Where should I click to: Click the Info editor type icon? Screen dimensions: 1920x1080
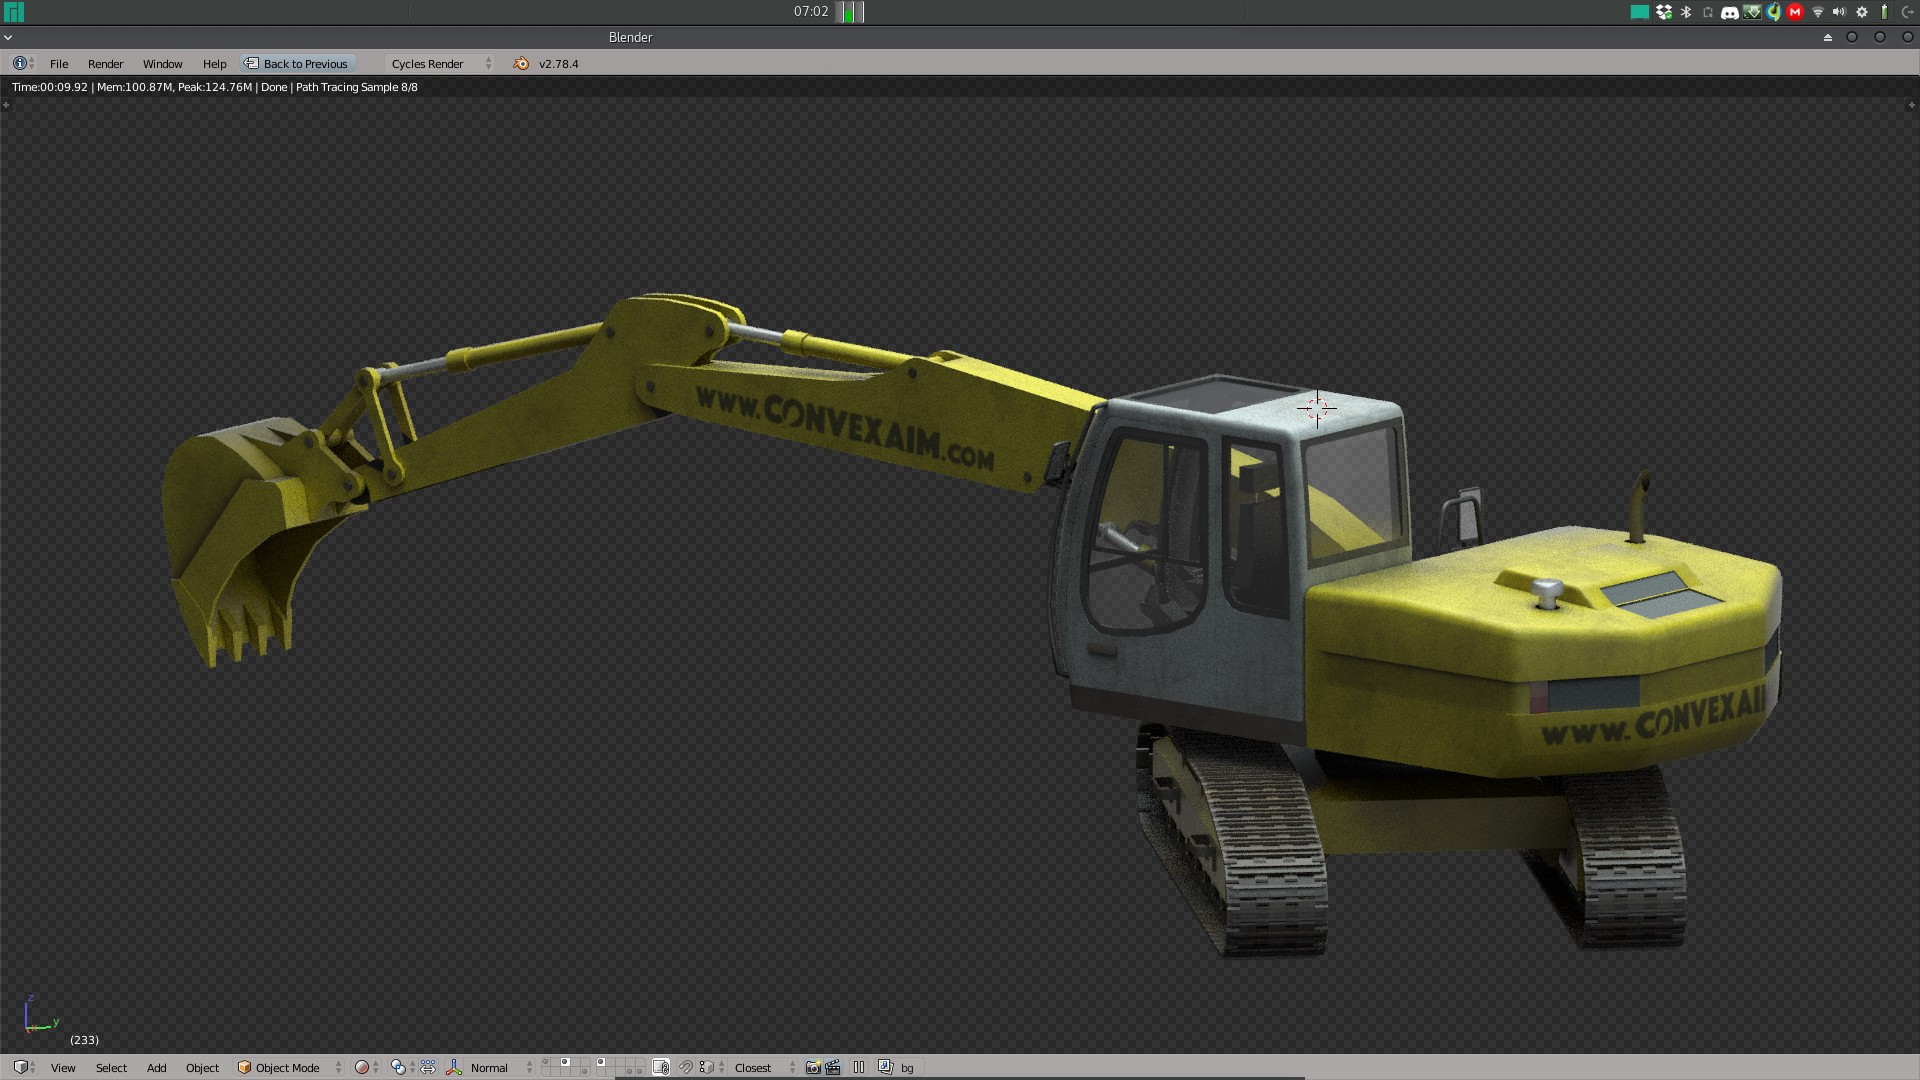tap(19, 63)
